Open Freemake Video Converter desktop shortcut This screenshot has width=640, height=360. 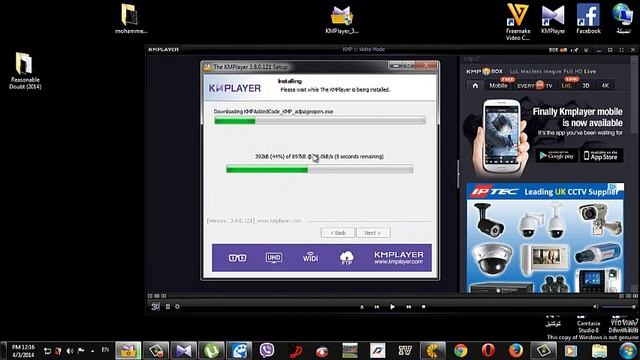(518, 22)
